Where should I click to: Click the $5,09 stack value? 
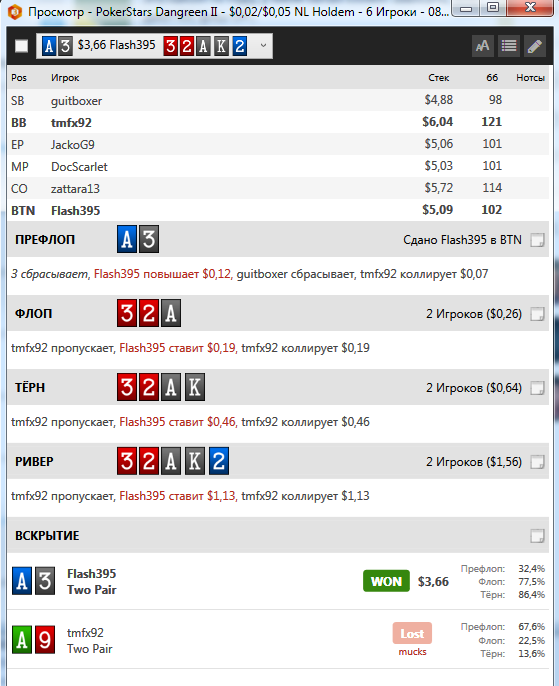pos(437,210)
